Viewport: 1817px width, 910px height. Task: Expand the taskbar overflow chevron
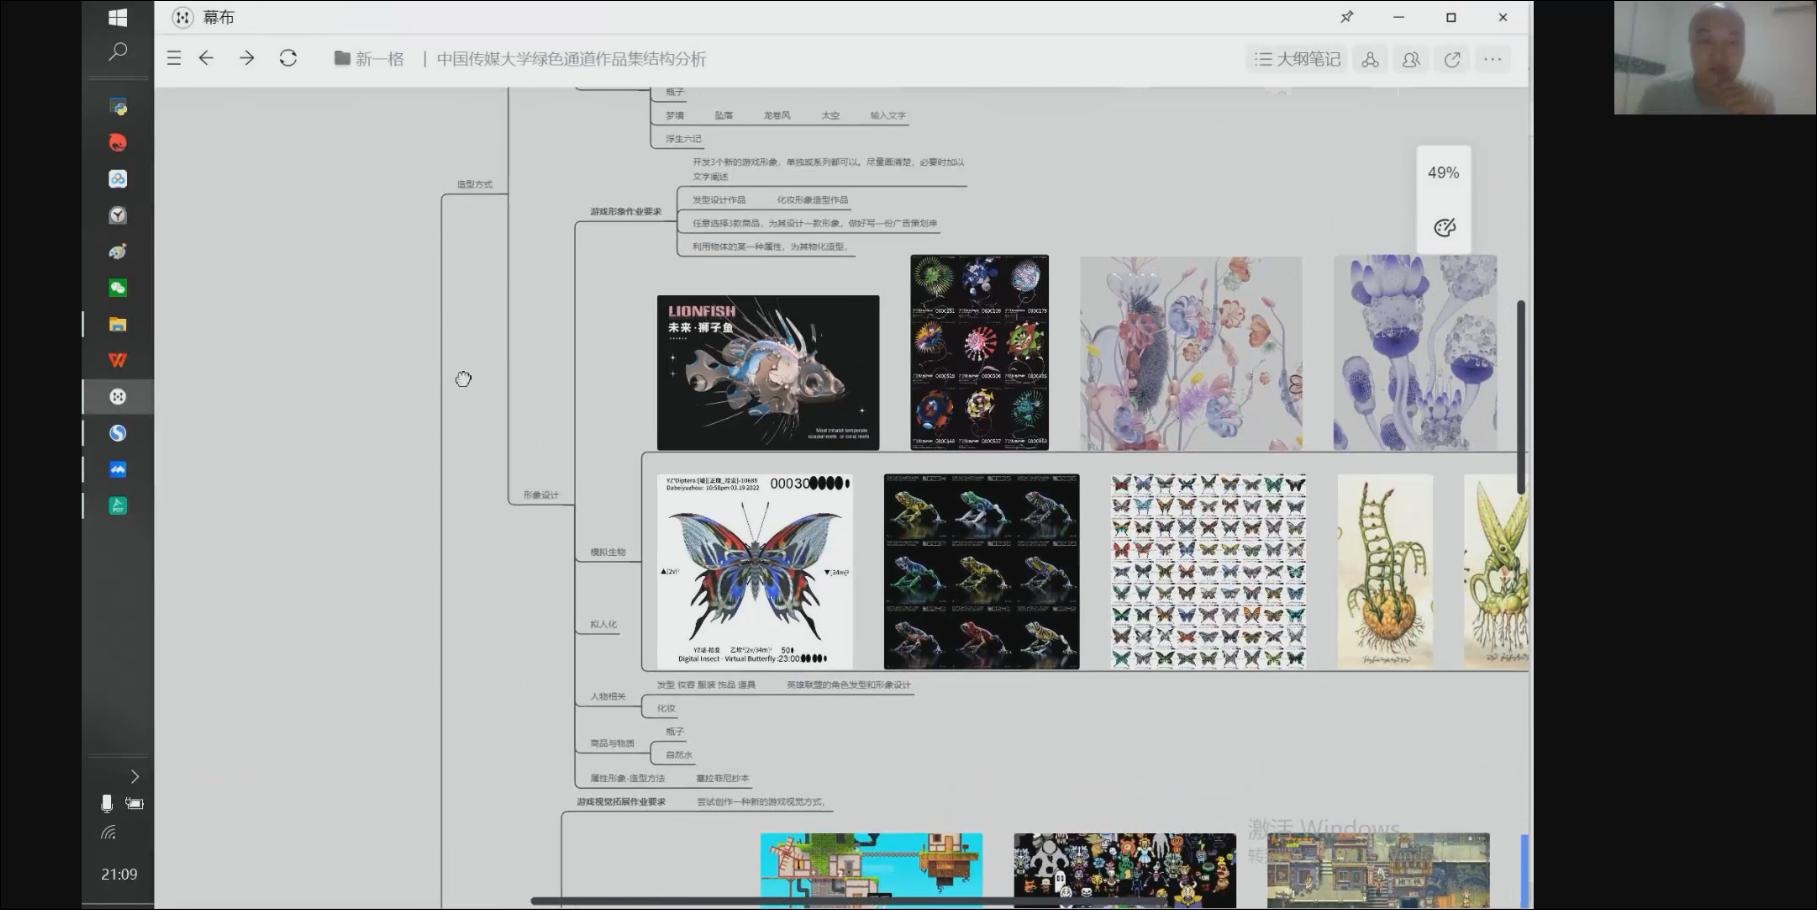[134, 777]
